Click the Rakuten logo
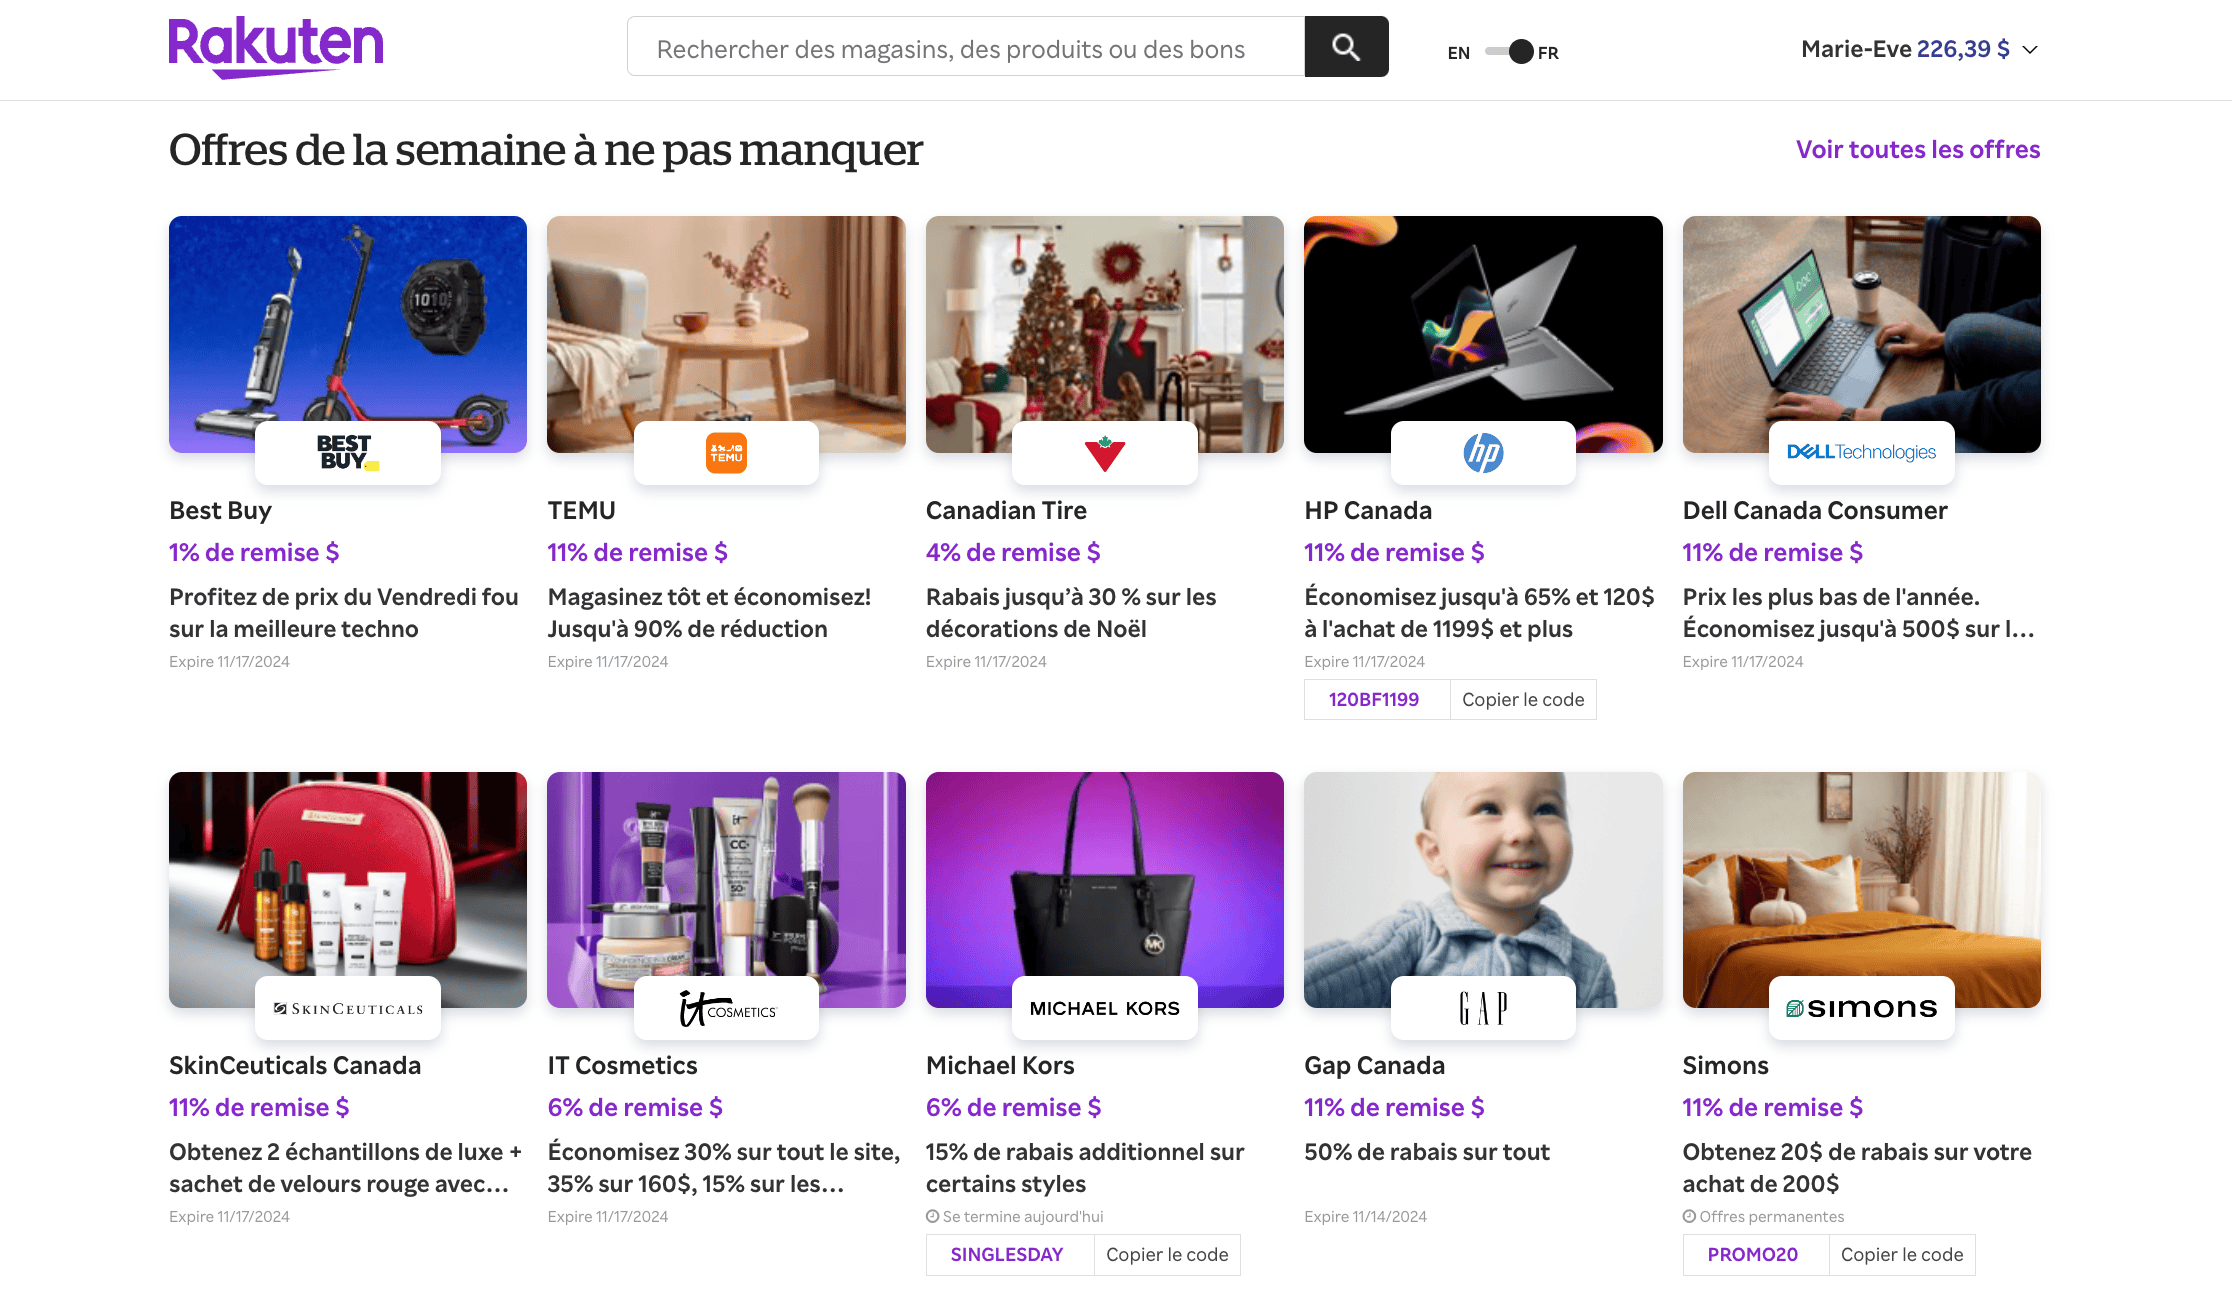Screen dimensions: 2232x1294 point(276,47)
